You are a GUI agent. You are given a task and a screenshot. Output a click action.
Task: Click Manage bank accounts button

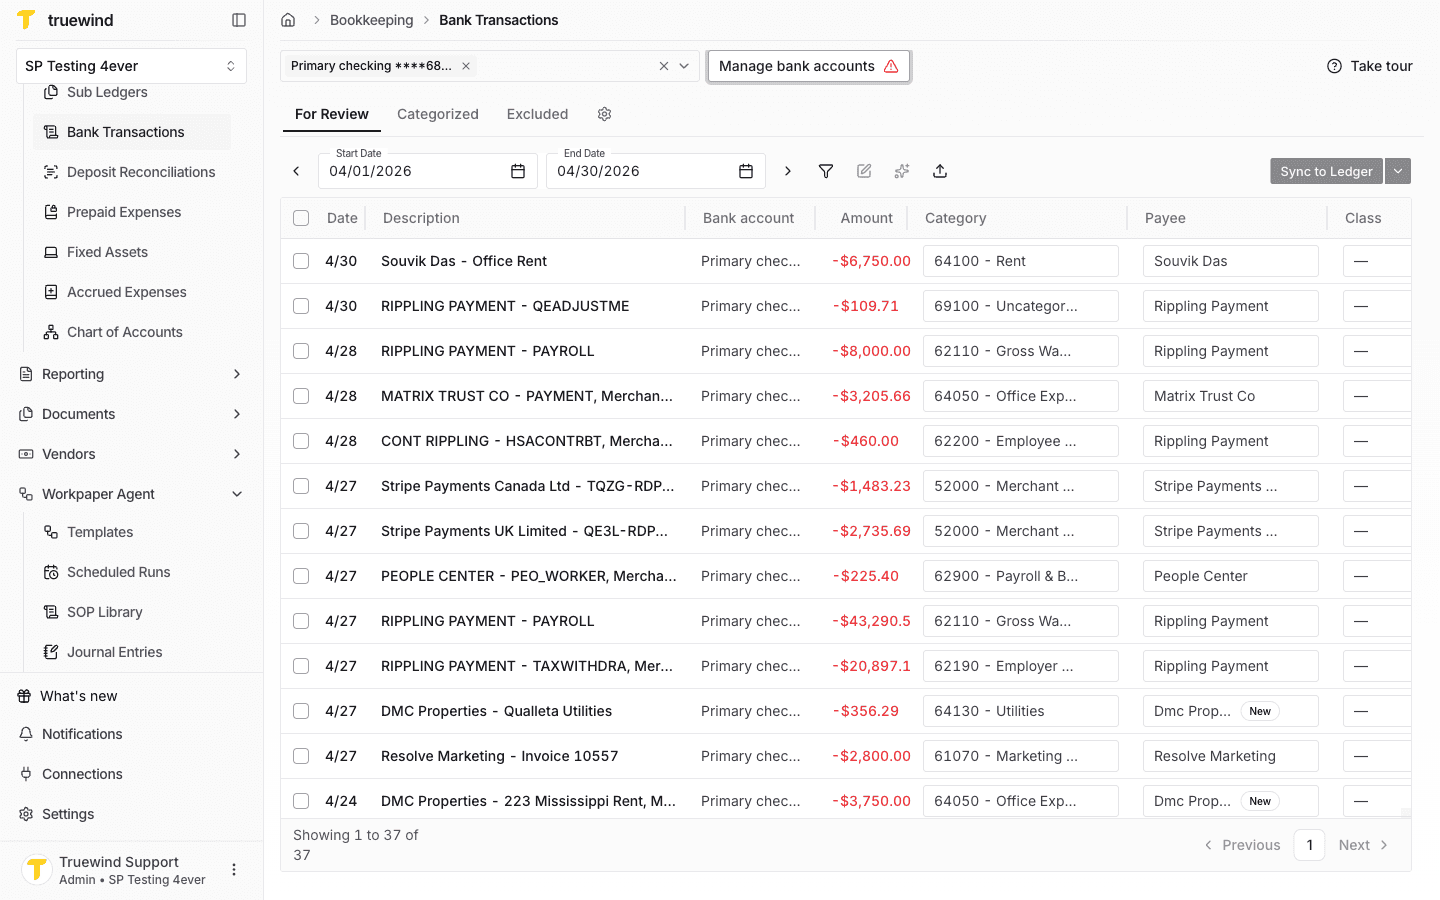pyautogui.click(x=808, y=66)
